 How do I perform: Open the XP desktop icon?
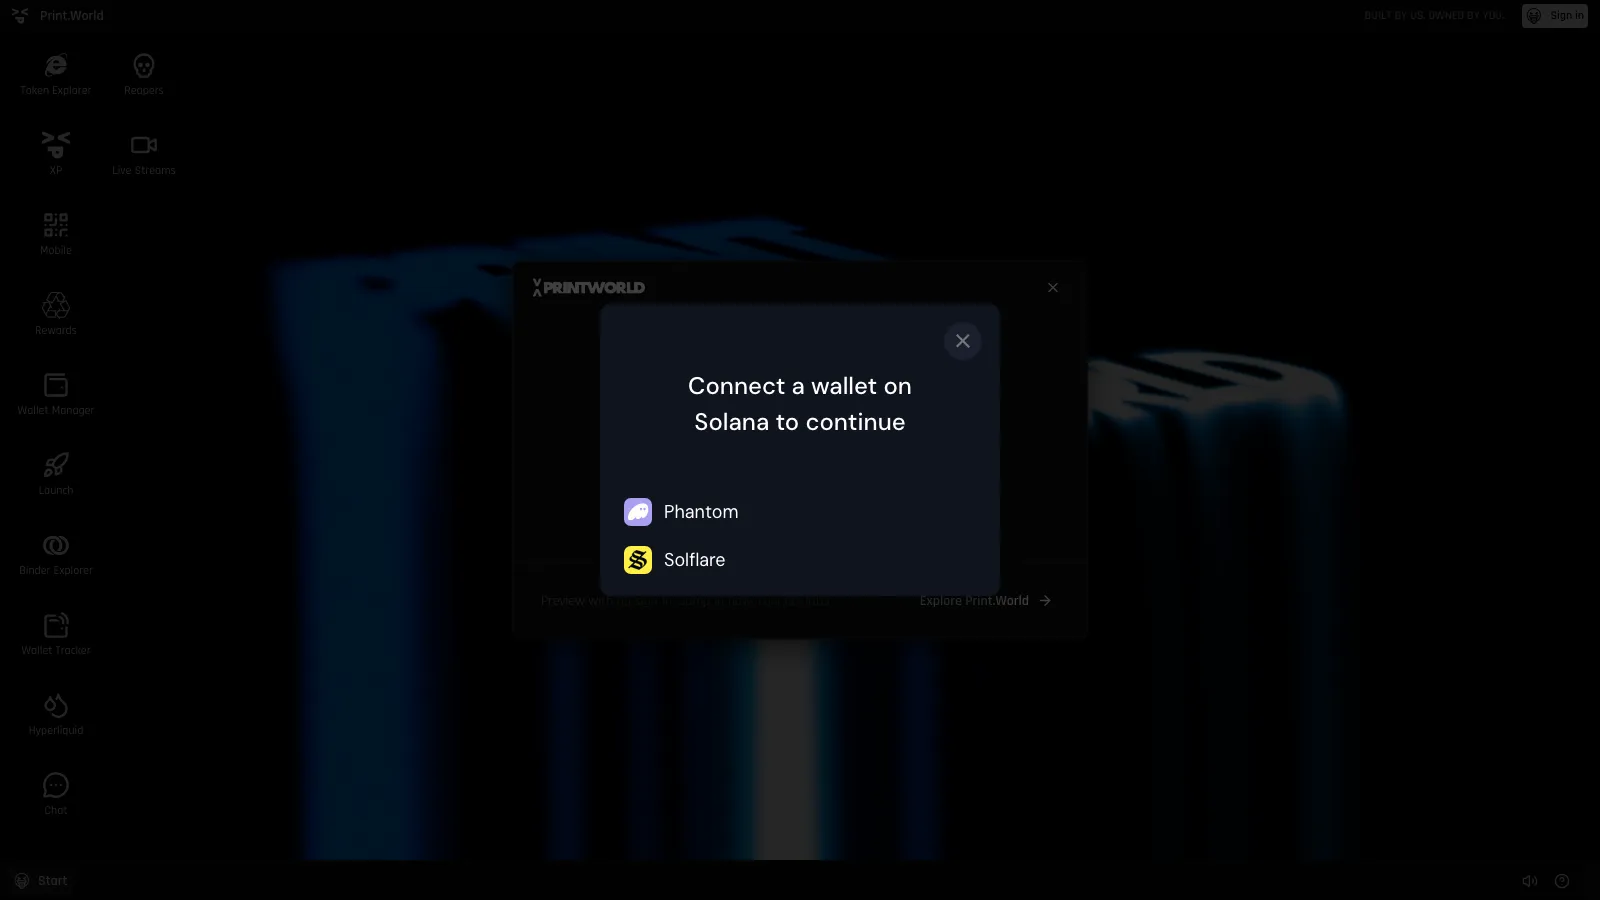tap(56, 153)
